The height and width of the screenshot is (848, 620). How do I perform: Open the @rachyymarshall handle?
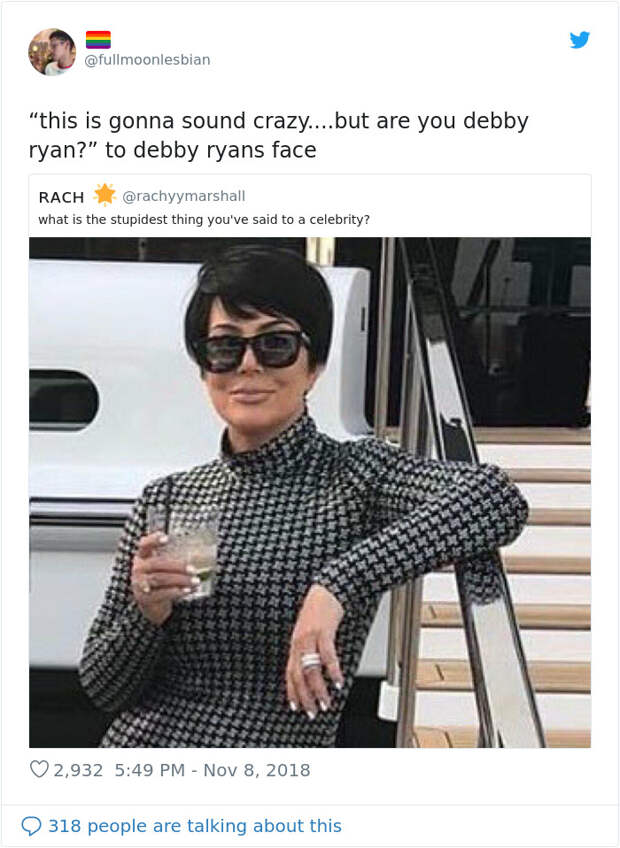184,196
